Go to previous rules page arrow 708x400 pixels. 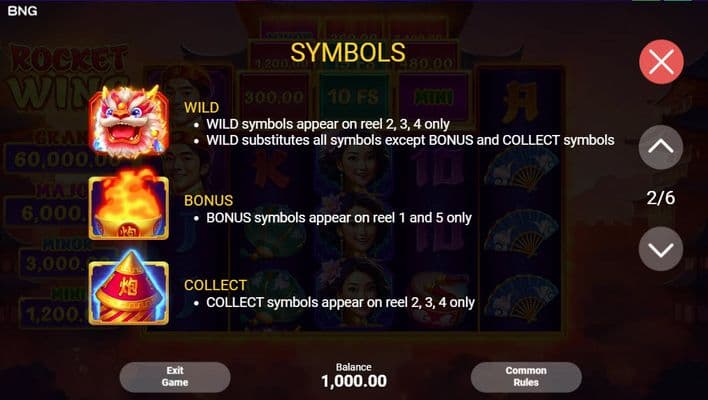coord(661,147)
